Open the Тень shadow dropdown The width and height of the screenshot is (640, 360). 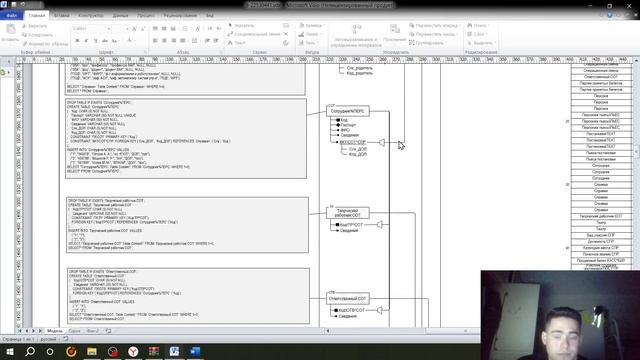pyautogui.click(x=309, y=43)
